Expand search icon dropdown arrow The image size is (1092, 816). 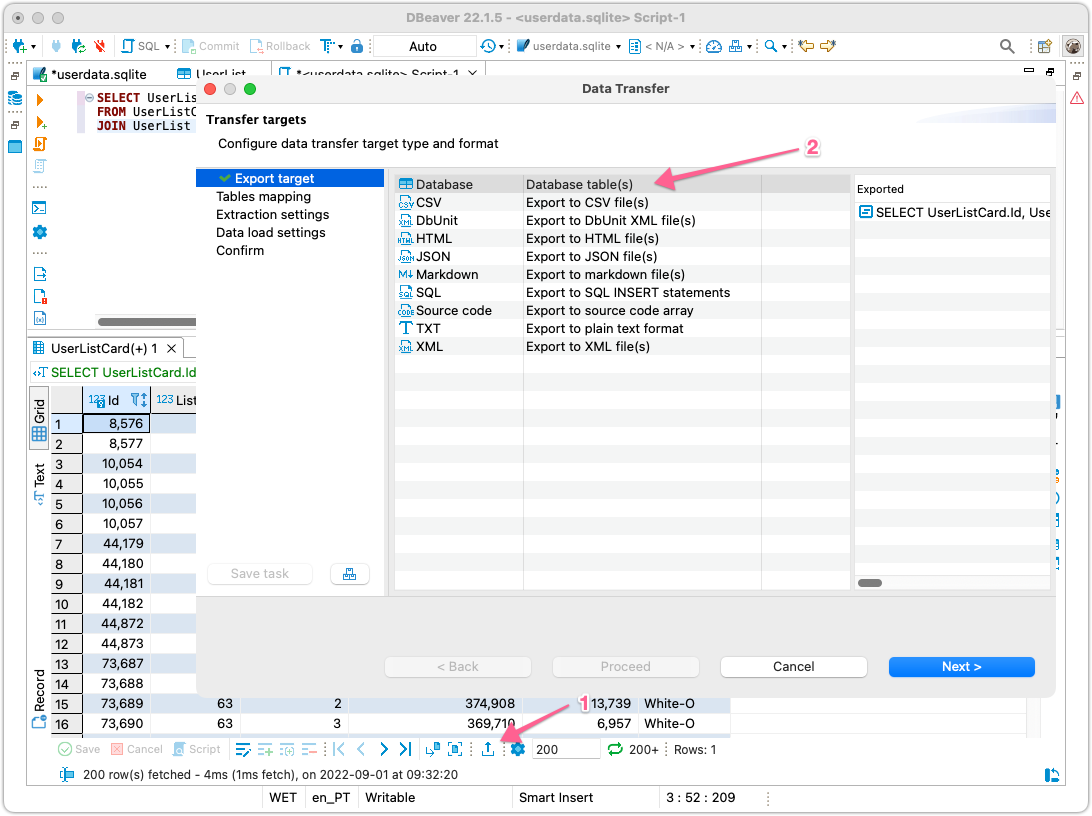click(784, 47)
